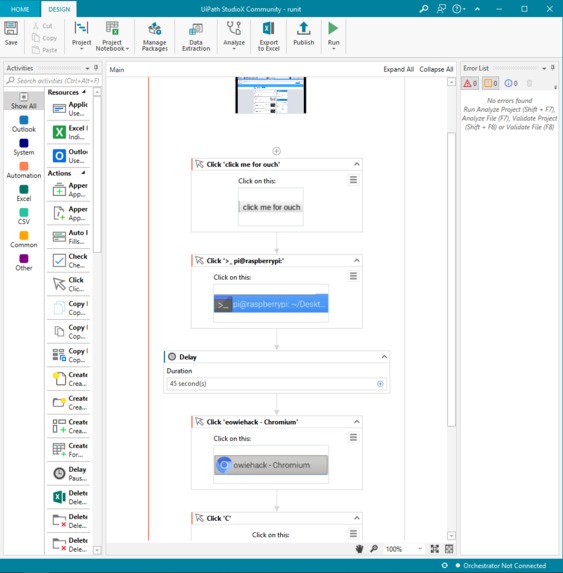Filter activities by Show All
This screenshot has width=563, height=573.
click(24, 101)
